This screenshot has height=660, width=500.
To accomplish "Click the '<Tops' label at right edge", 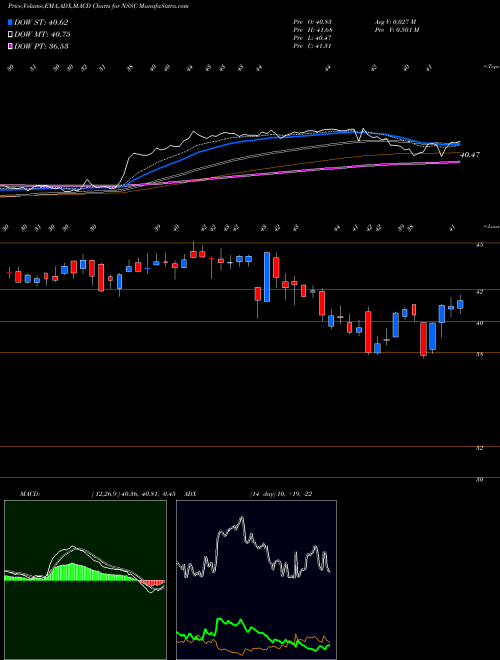I will (x=491, y=67).
